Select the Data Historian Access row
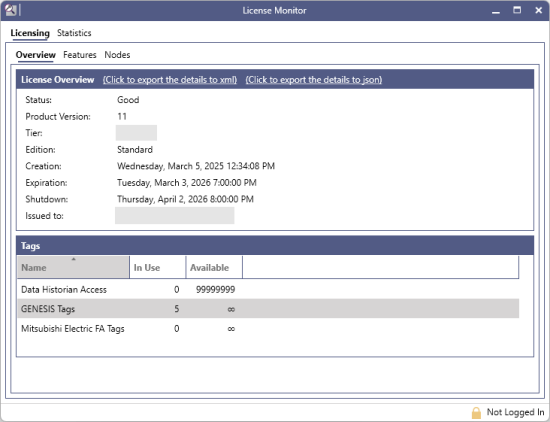The width and height of the screenshot is (550, 422). click(268, 290)
